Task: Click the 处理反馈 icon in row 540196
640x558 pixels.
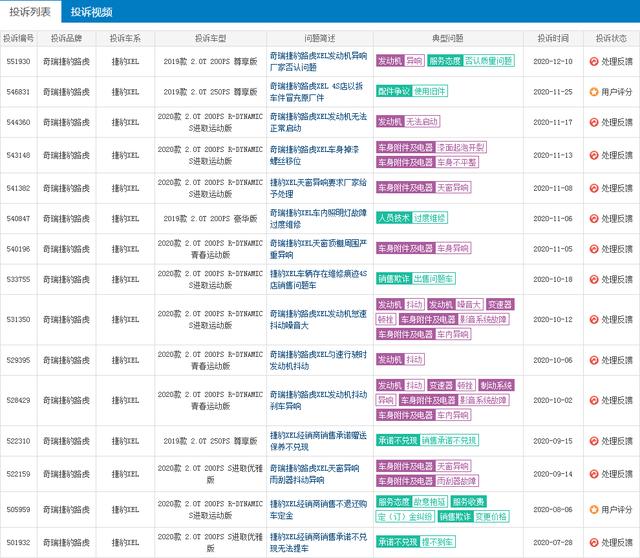Action: [x=594, y=249]
